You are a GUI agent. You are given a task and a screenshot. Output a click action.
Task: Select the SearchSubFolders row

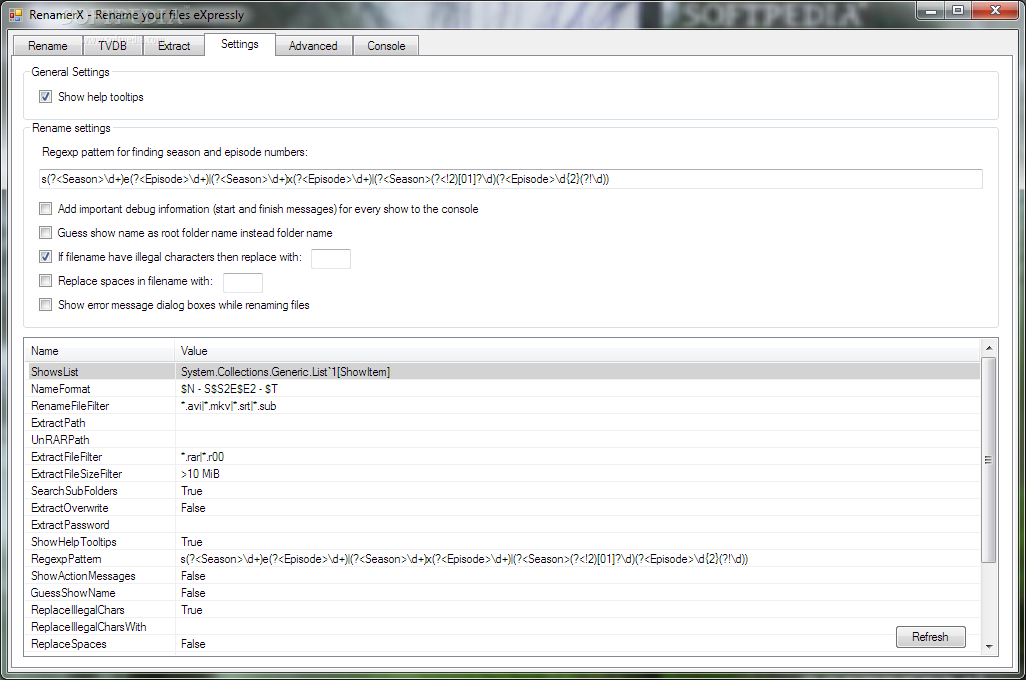click(x=503, y=491)
